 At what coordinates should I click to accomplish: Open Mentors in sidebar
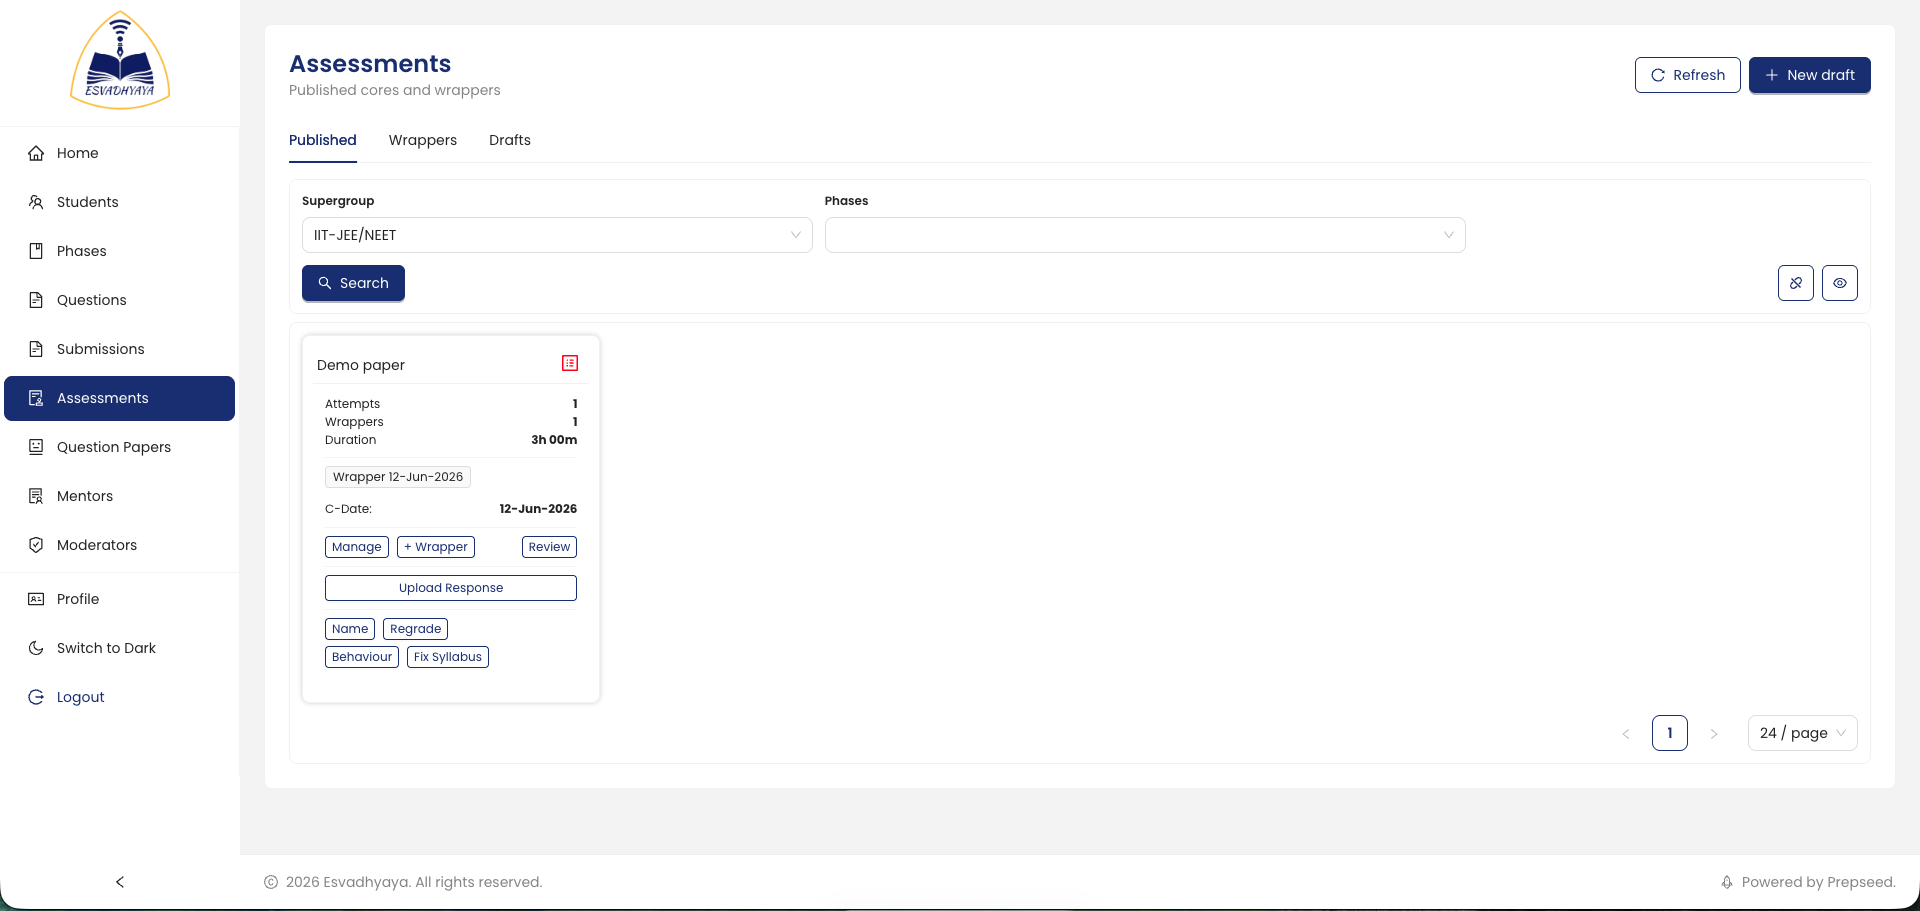[120, 496]
